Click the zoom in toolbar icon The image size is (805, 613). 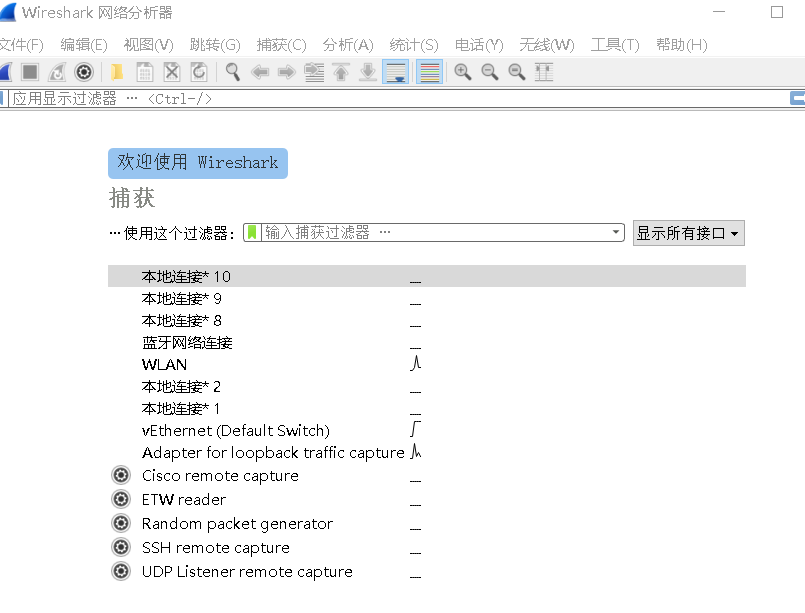tap(462, 72)
